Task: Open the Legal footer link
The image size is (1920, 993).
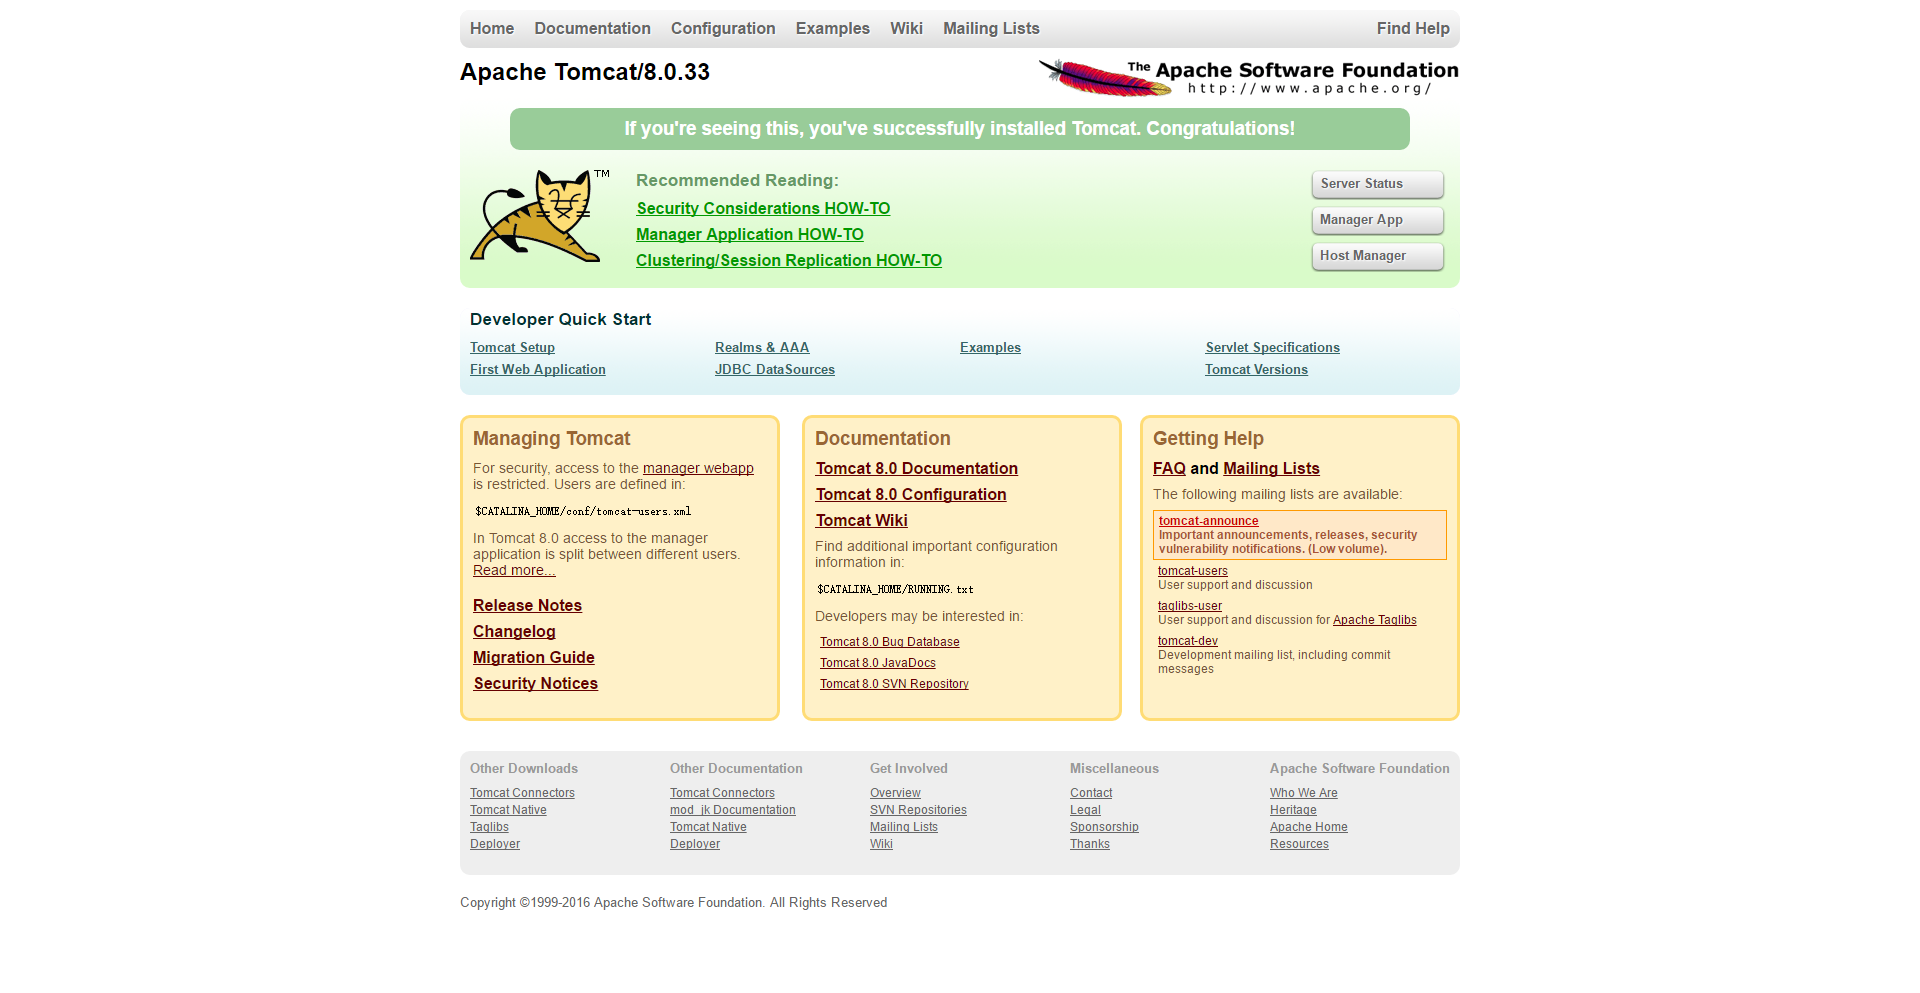Action: pos(1085,810)
